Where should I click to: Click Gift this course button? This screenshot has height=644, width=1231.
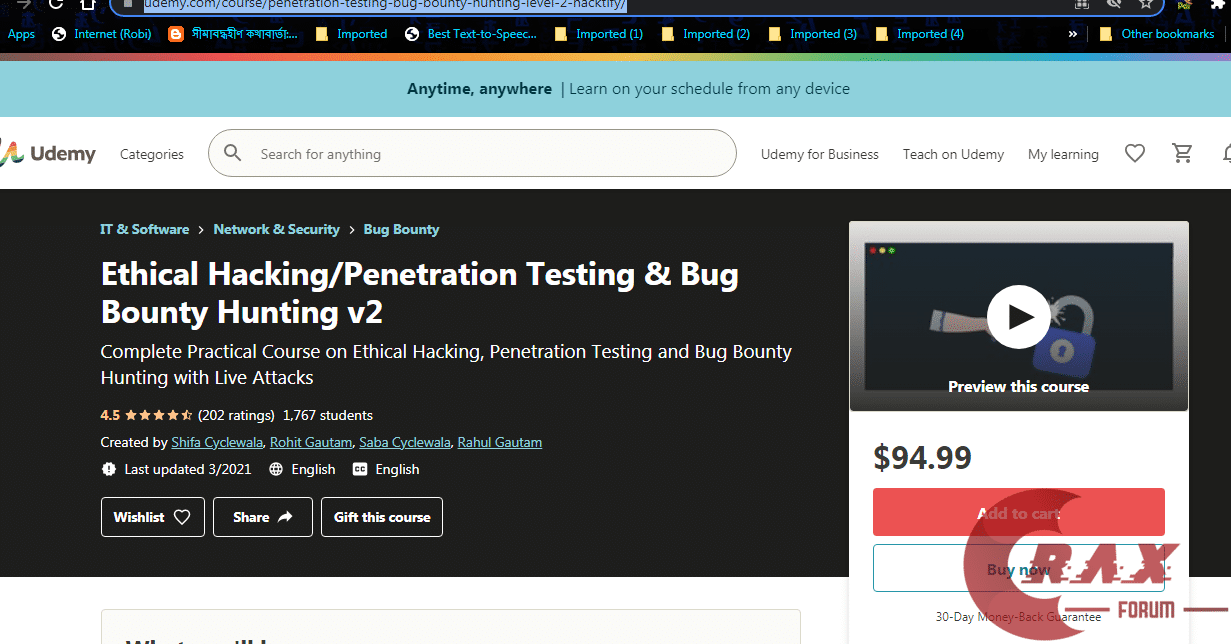382,517
